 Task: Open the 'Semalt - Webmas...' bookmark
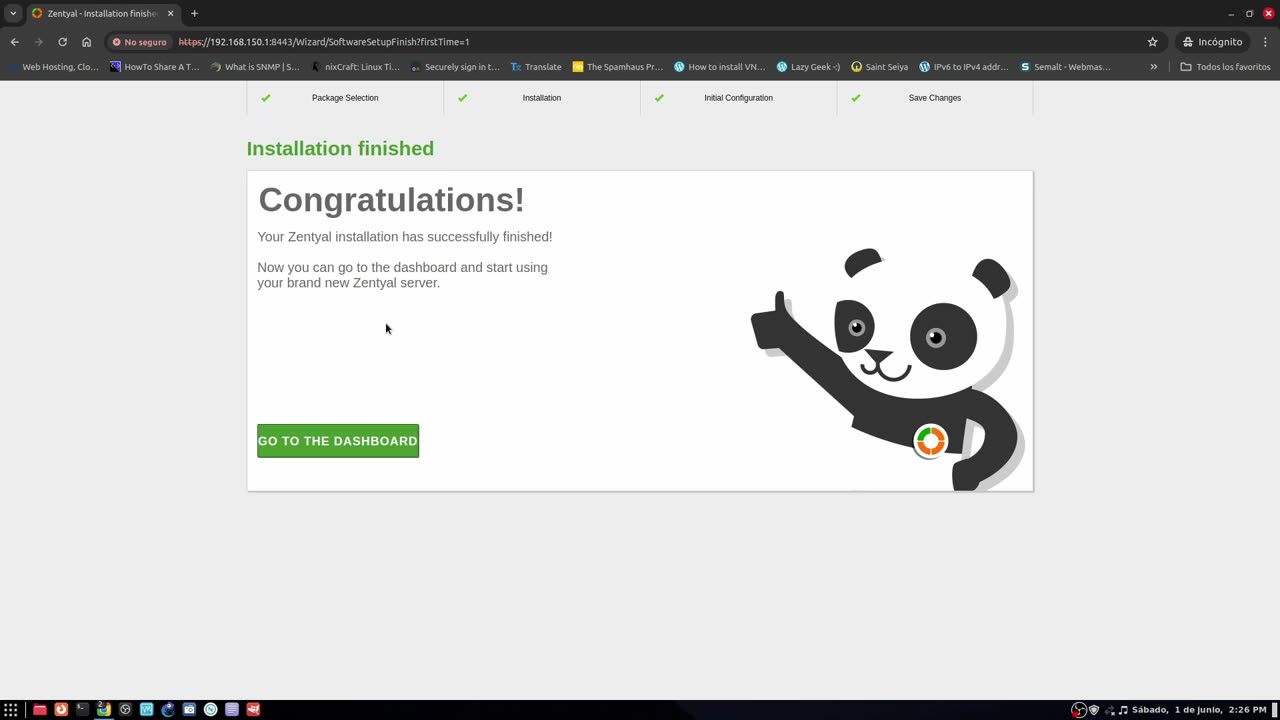coord(1065,67)
